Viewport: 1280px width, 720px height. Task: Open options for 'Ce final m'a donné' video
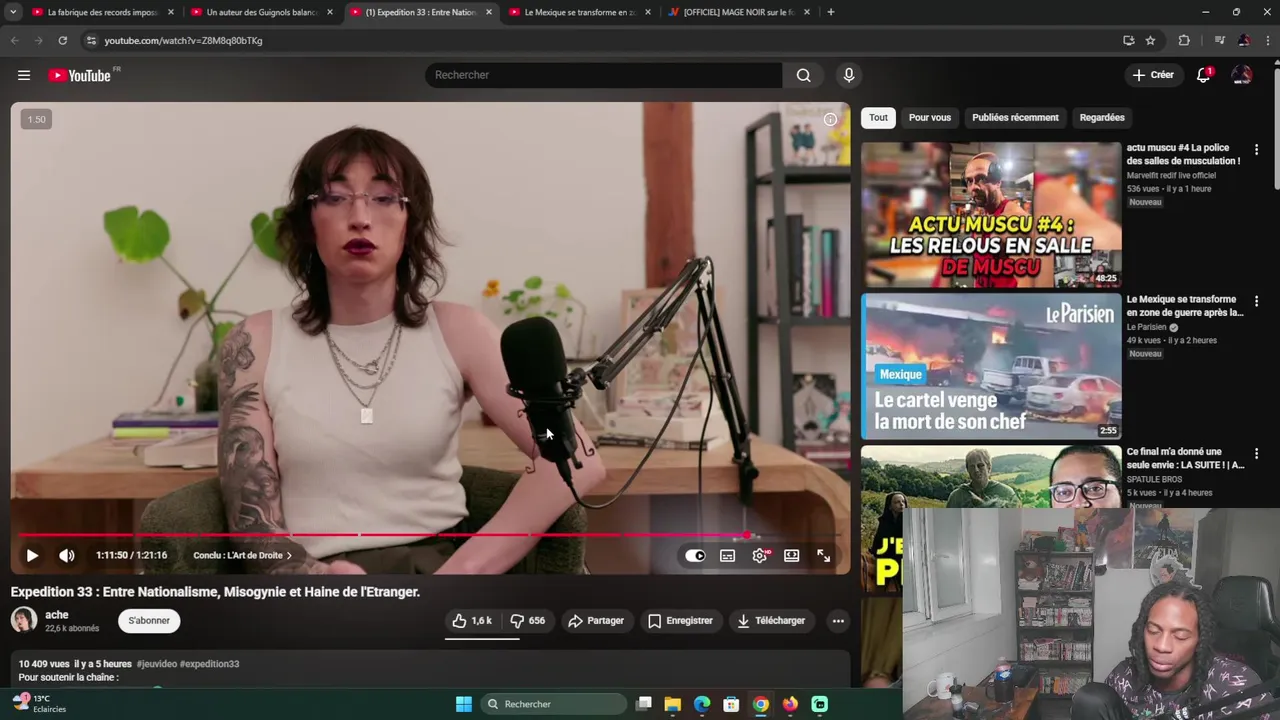(x=1256, y=452)
